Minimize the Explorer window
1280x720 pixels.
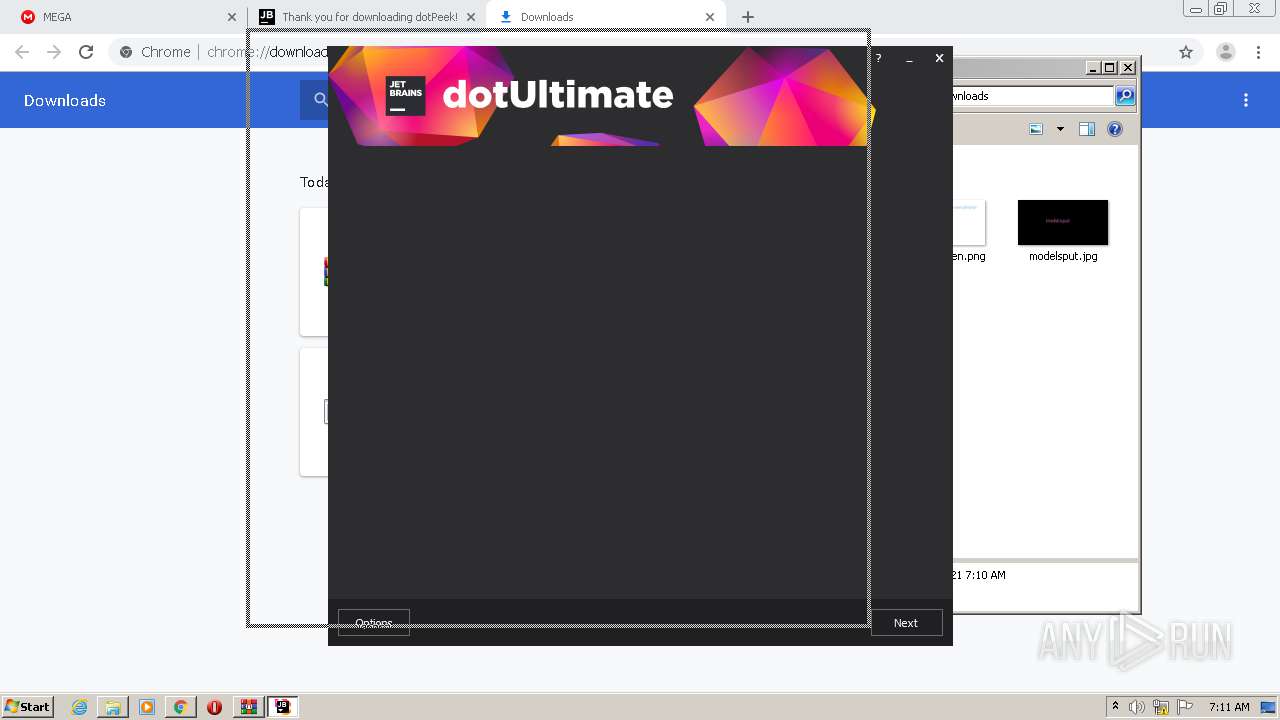pos(1093,68)
